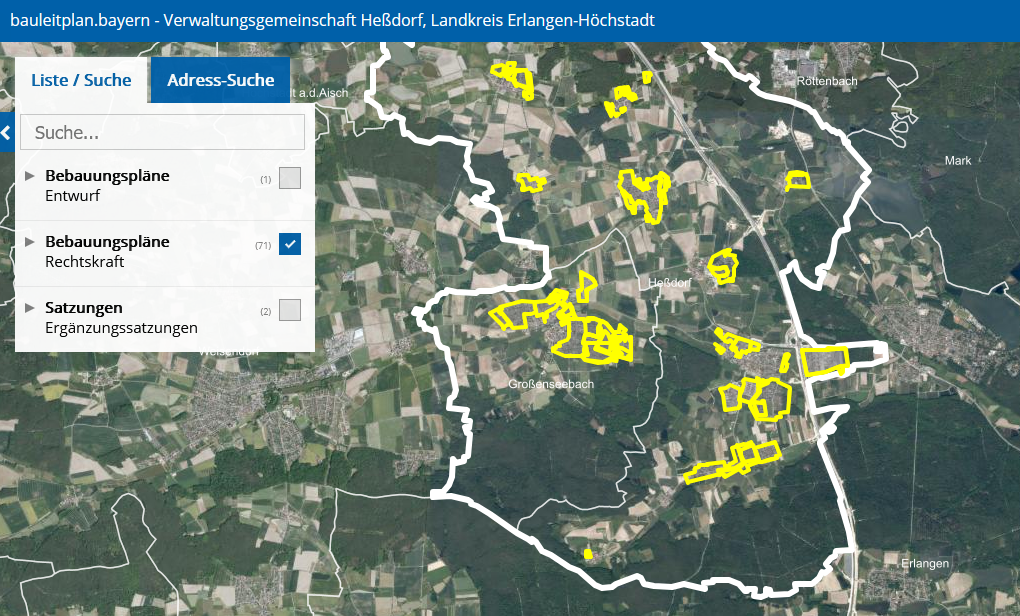This screenshot has height=616, width=1020.
Task: Click the Satzungen layer name text
Action: tap(84, 308)
